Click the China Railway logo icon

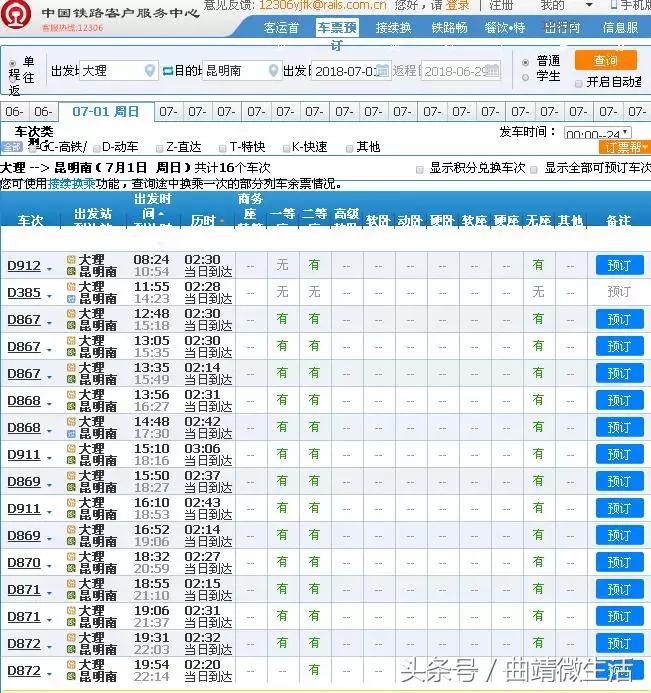point(15,13)
